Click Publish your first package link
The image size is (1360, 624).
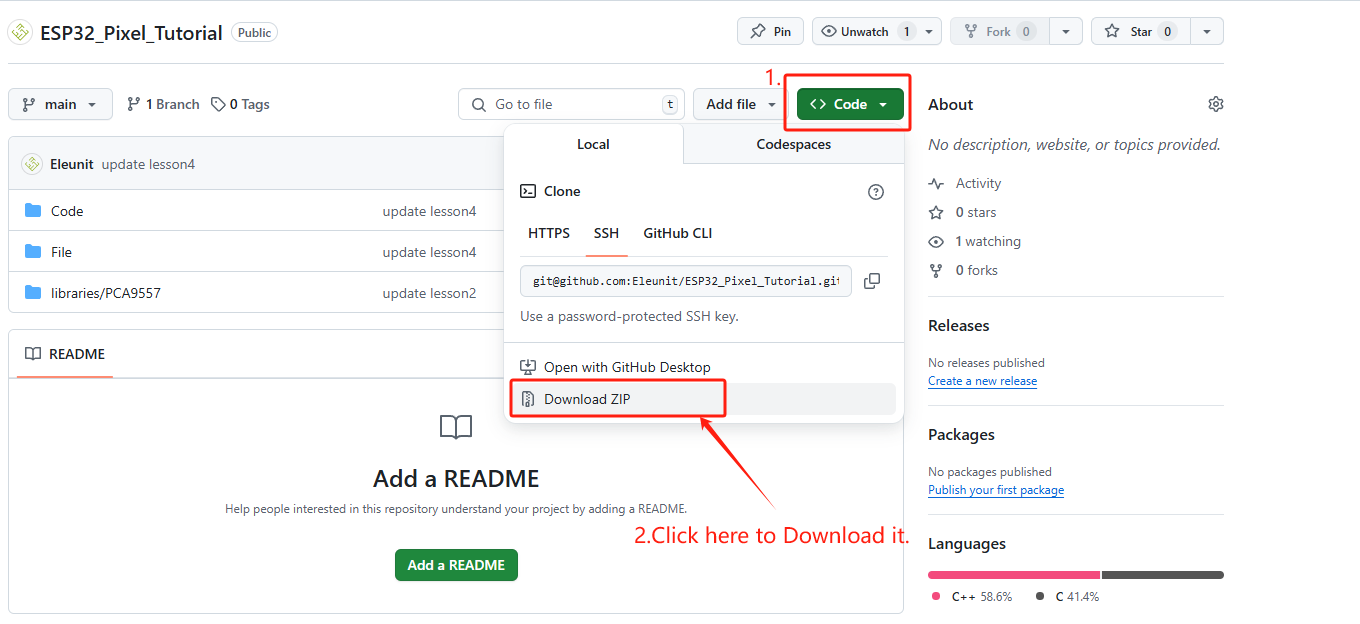[996, 490]
